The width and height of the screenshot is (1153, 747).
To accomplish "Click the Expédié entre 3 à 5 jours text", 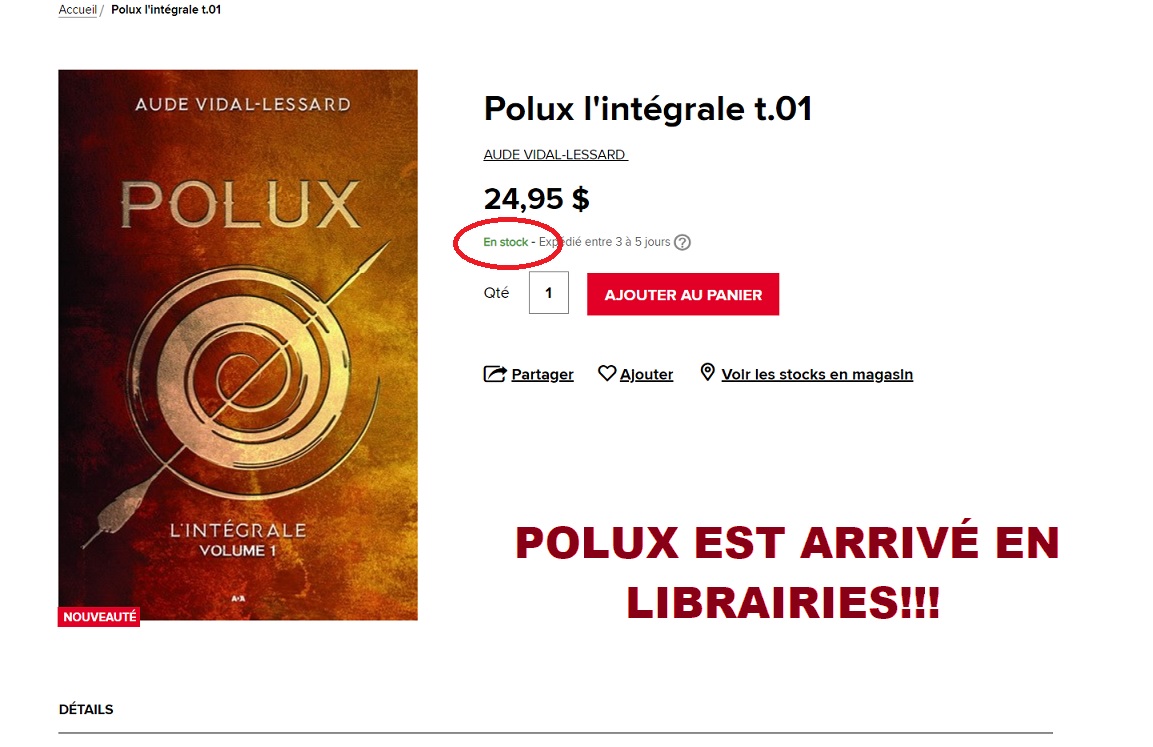I will (x=604, y=242).
